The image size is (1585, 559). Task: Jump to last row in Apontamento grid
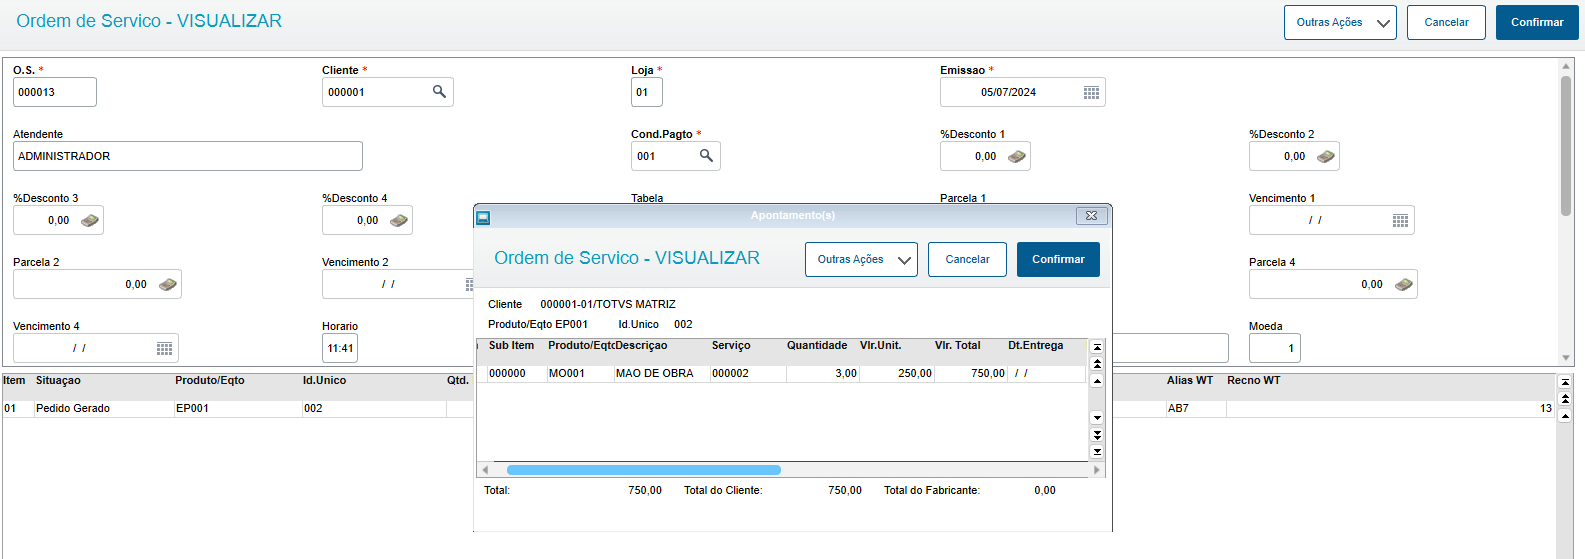[x=1097, y=452]
